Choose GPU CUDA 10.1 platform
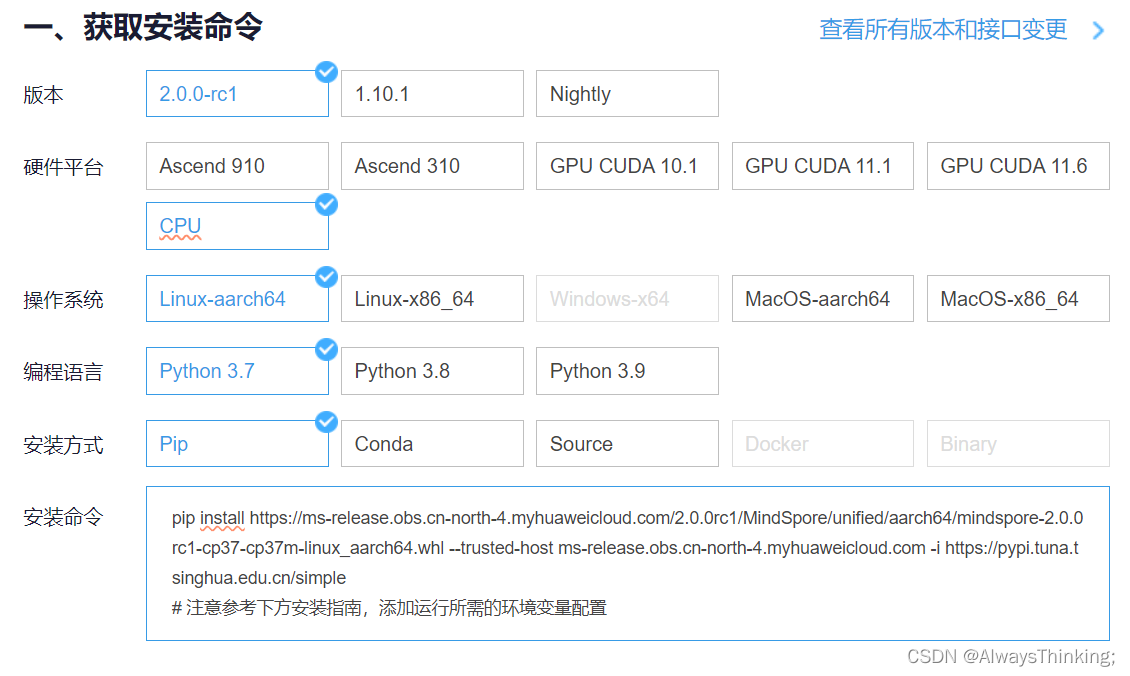The width and height of the screenshot is (1130, 676). pyautogui.click(x=627, y=166)
